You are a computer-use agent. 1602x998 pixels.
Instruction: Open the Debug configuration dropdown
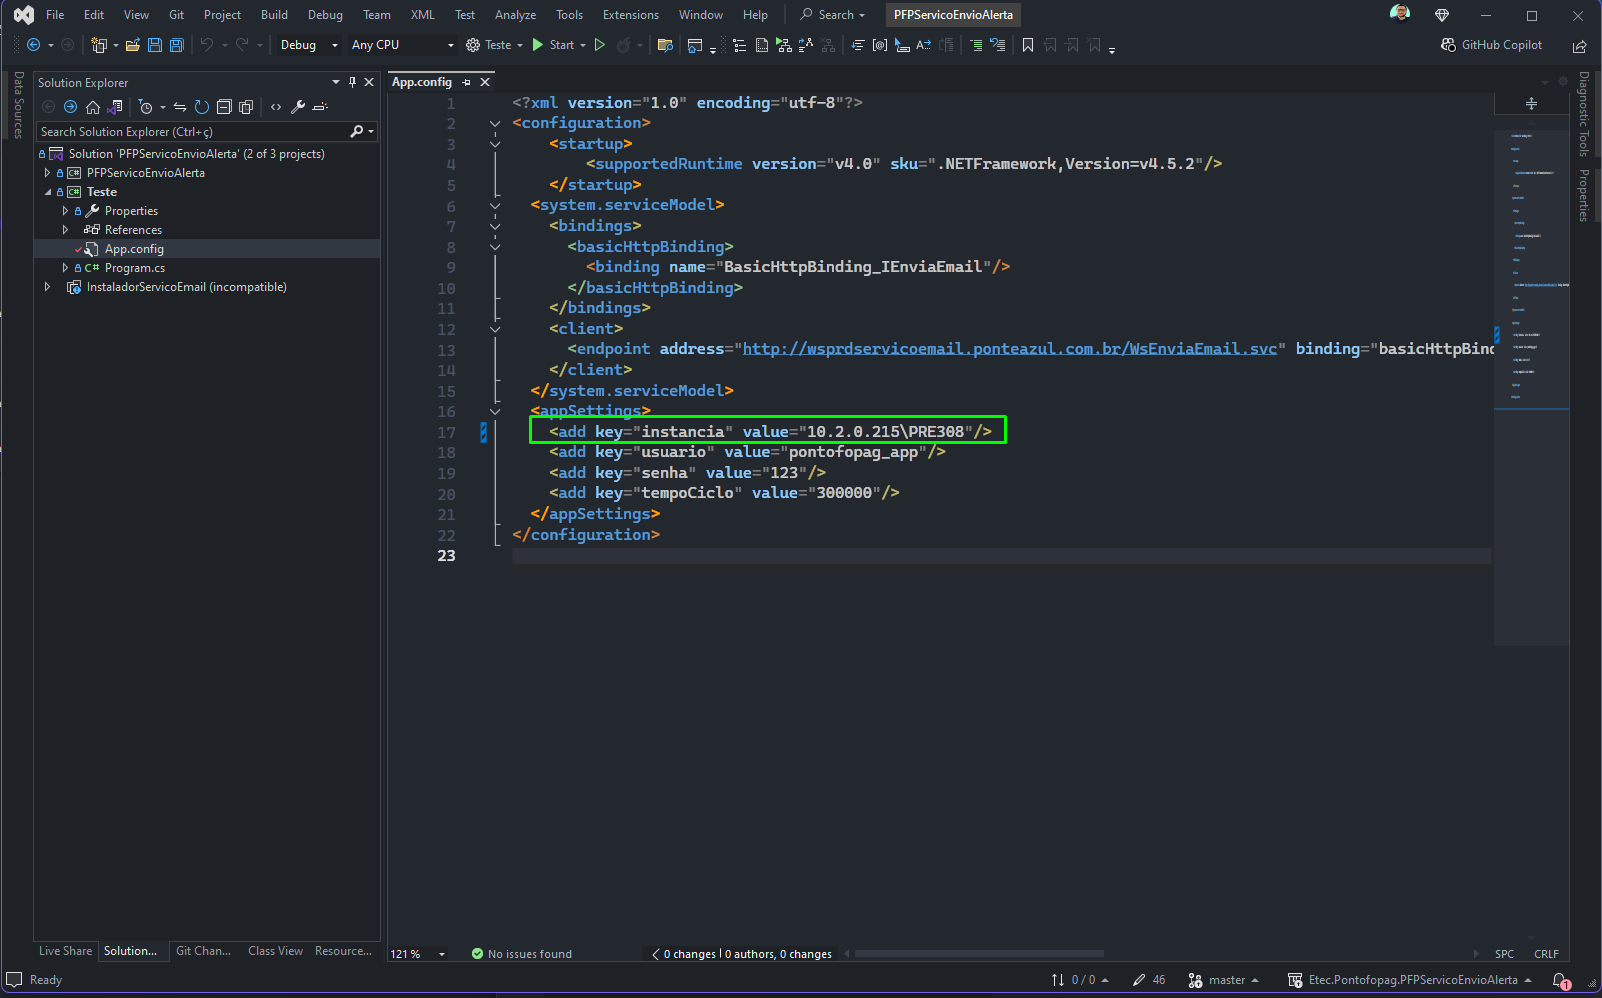pos(309,45)
